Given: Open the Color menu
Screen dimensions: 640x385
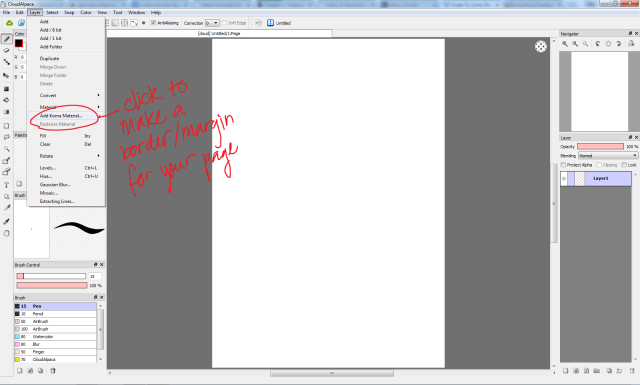Looking at the screenshot, I should pos(86,12).
